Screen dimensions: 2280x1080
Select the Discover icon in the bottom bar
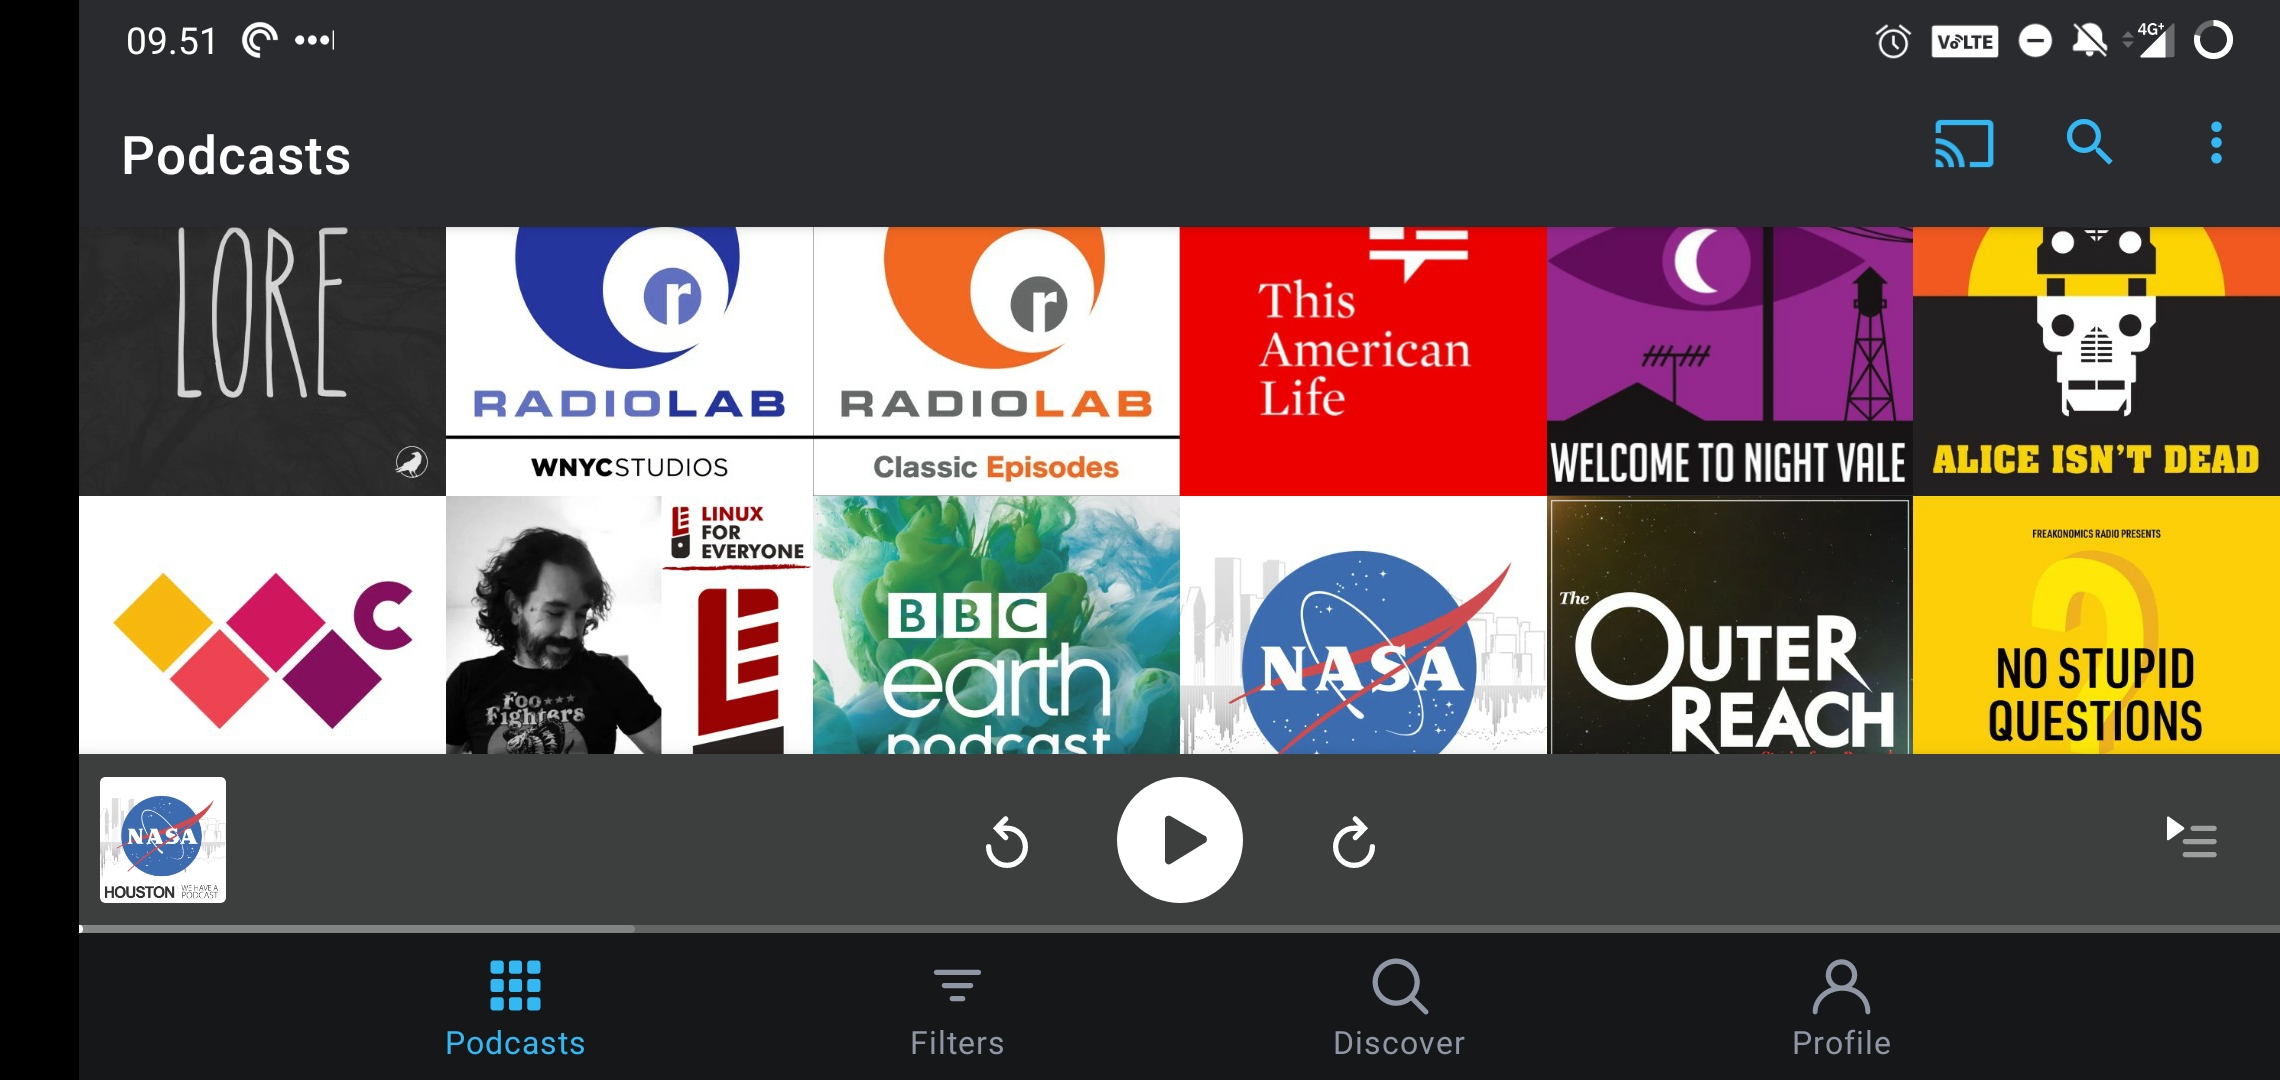point(1397,985)
